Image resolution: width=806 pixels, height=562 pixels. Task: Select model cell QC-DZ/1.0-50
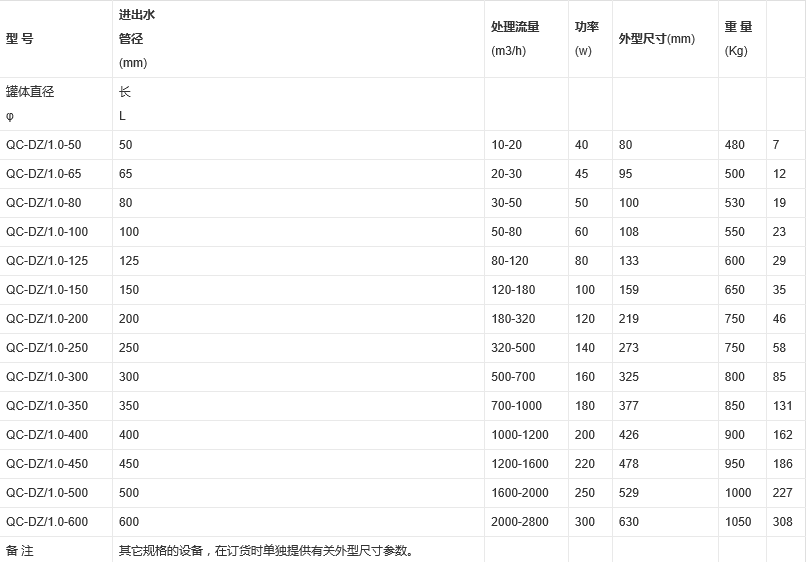[44, 145]
